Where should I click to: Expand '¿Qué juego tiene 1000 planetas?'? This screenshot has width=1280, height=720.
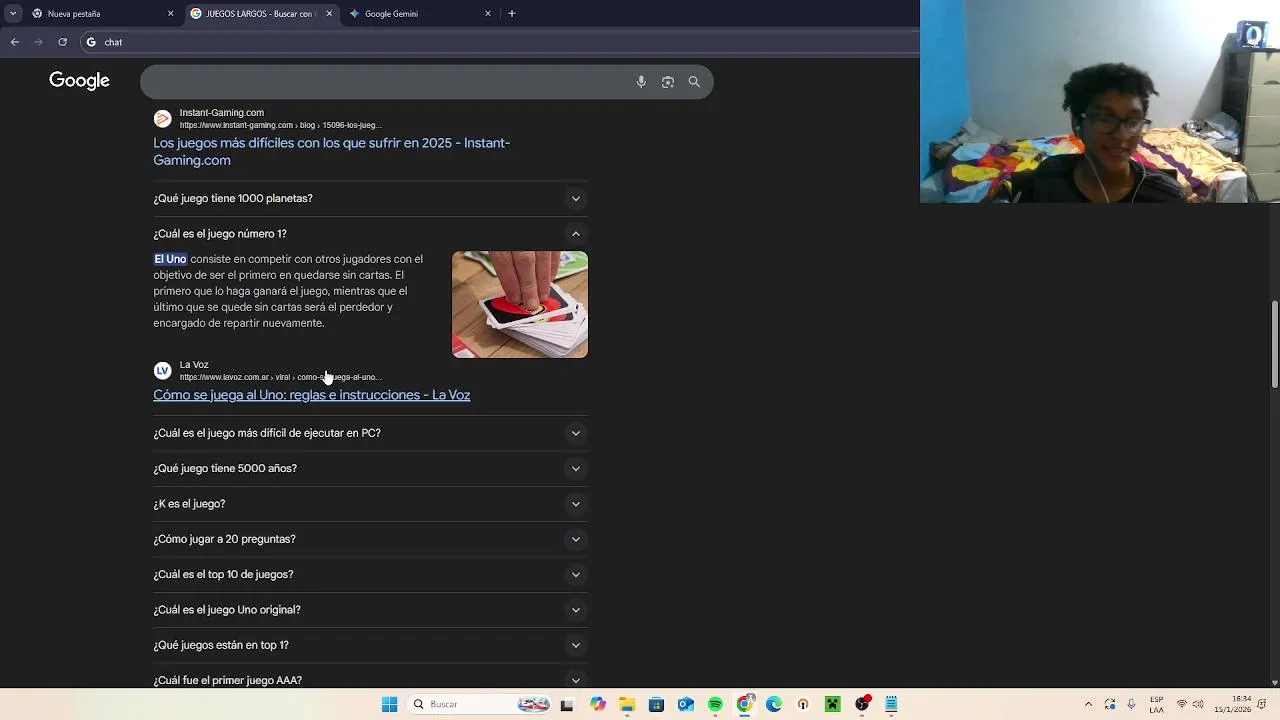370,198
